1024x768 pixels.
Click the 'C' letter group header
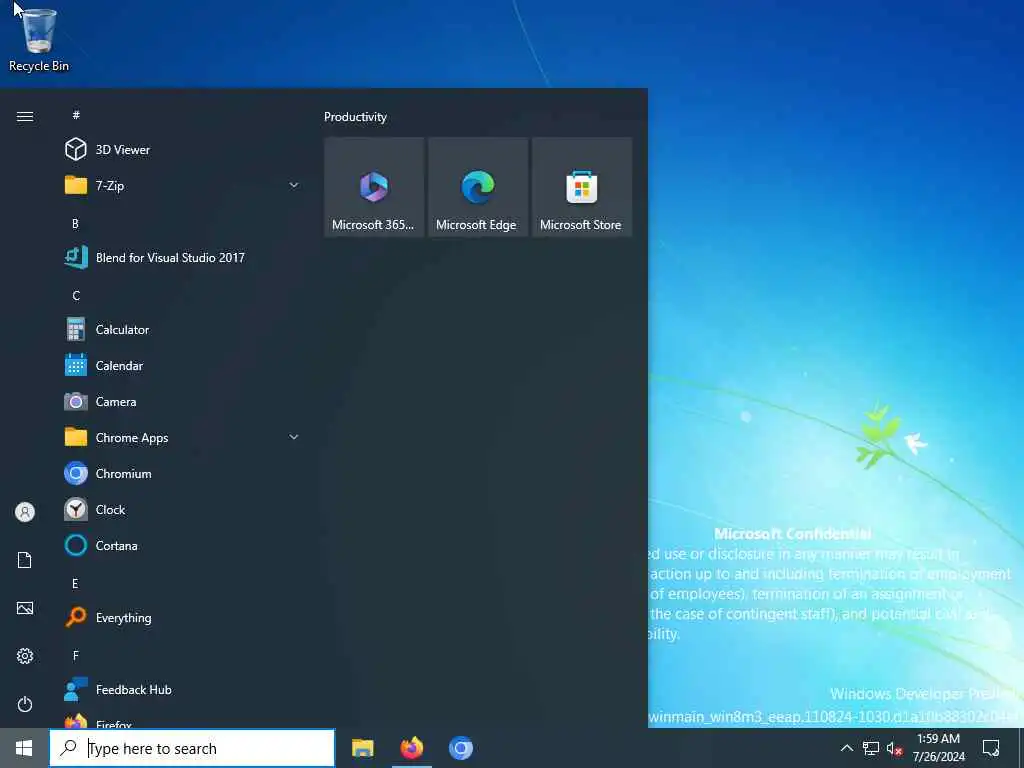tap(76, 295)
